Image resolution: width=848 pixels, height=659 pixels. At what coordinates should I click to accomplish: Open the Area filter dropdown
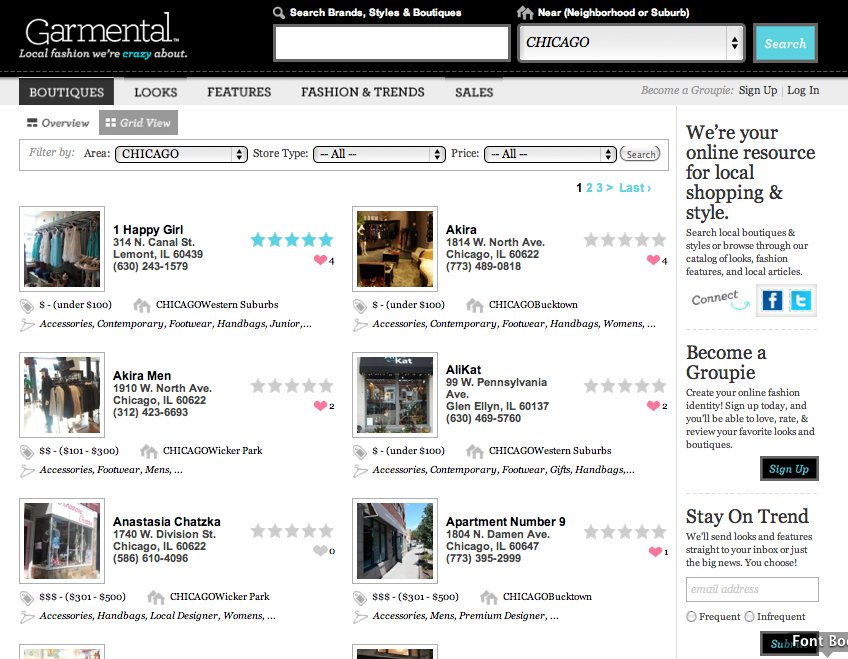181,154
